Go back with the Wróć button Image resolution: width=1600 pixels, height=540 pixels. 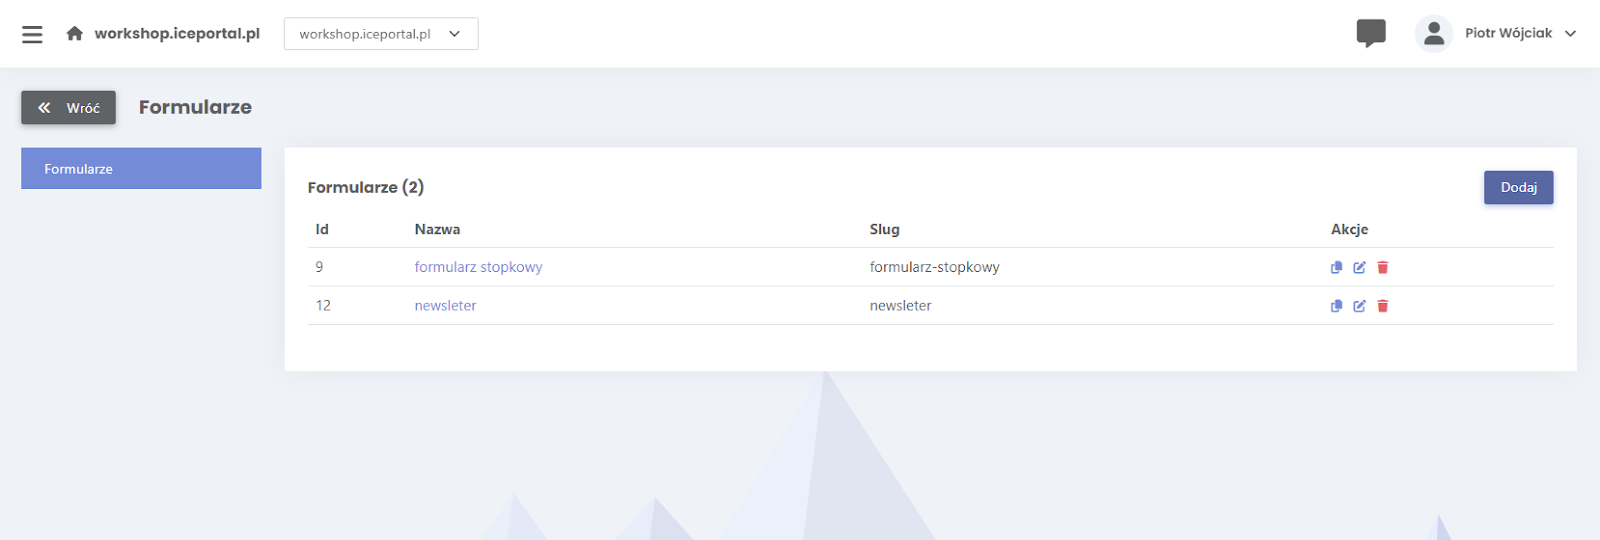click(68, 108)
